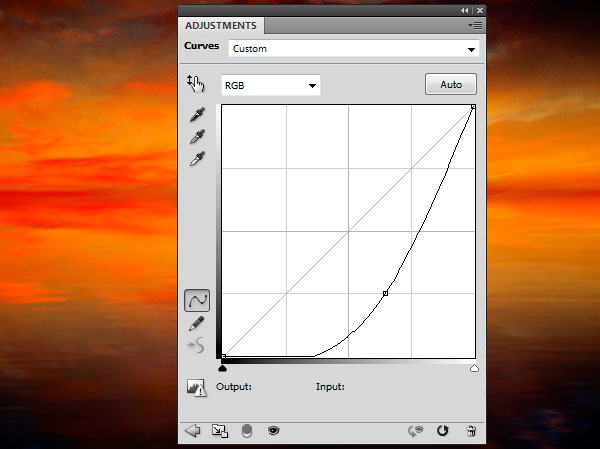The height and width of the screenshot is (449, 600).
Task: Click the Output label
Action: (x=234, y=387)
